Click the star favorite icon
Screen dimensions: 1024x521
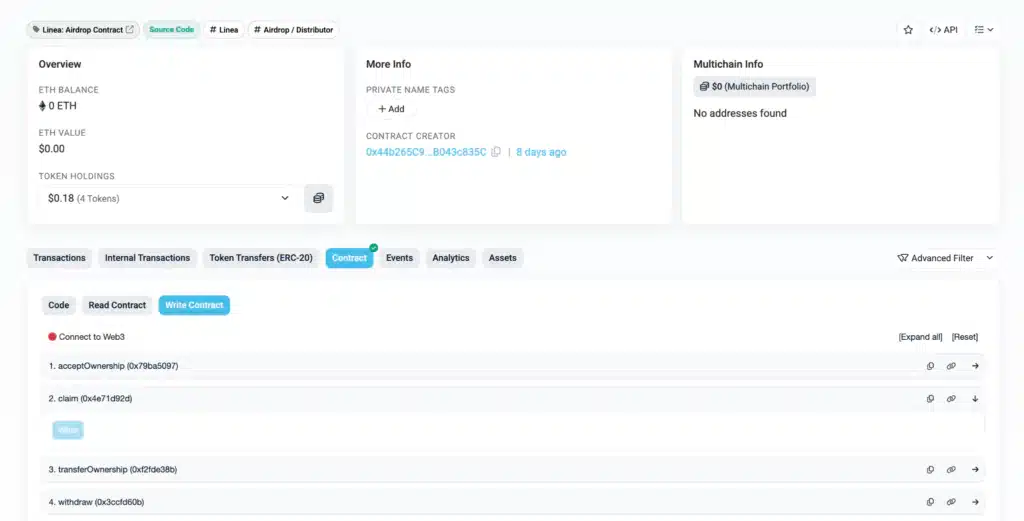click(908, 30)
